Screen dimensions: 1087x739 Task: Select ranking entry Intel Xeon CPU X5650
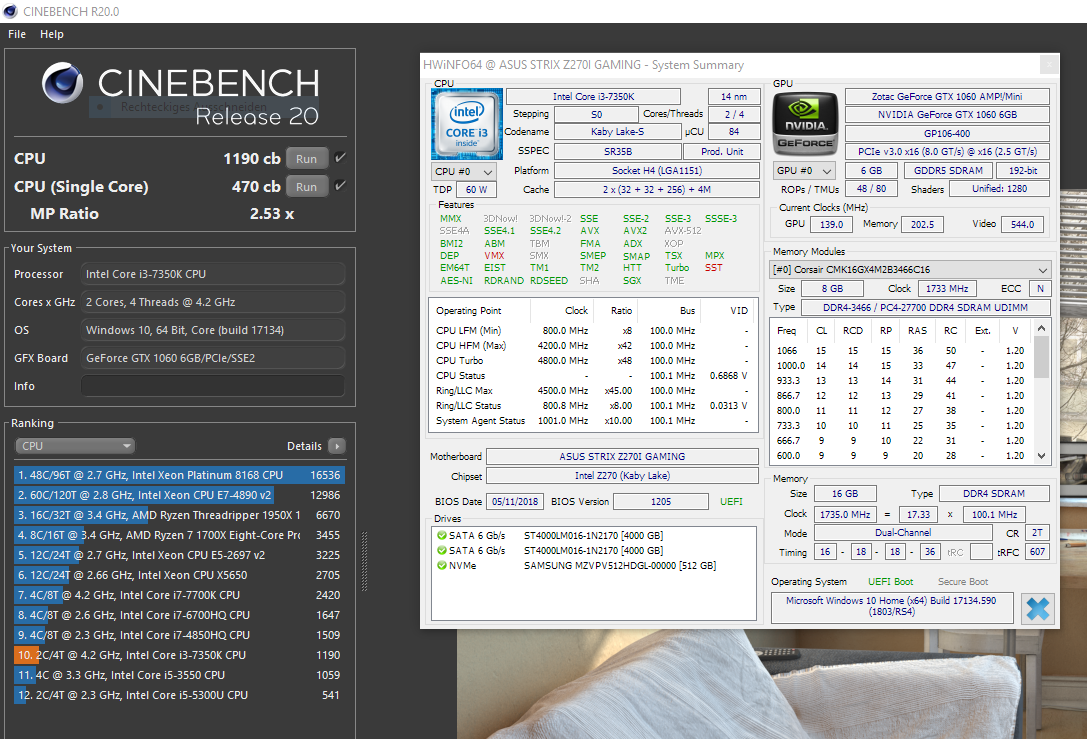tap(180, 575)
